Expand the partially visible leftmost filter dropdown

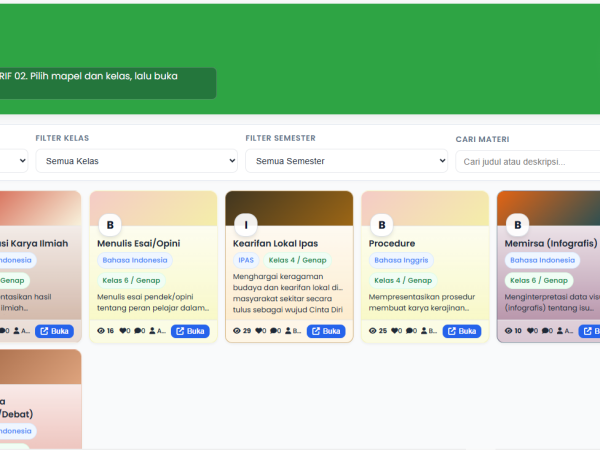click(14, 161)
